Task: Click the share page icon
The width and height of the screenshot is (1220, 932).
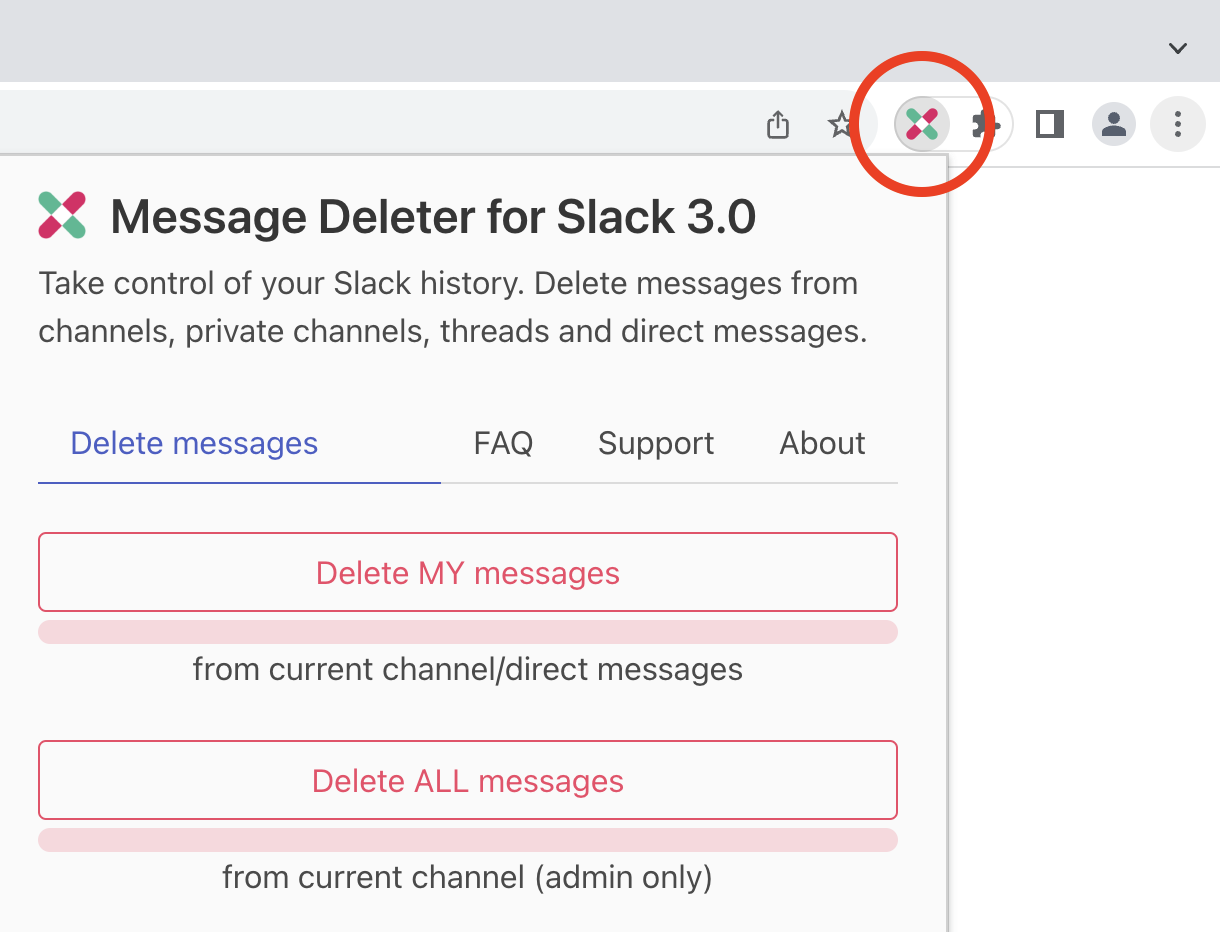Action: pyautogui.click(x=778, y=124)
